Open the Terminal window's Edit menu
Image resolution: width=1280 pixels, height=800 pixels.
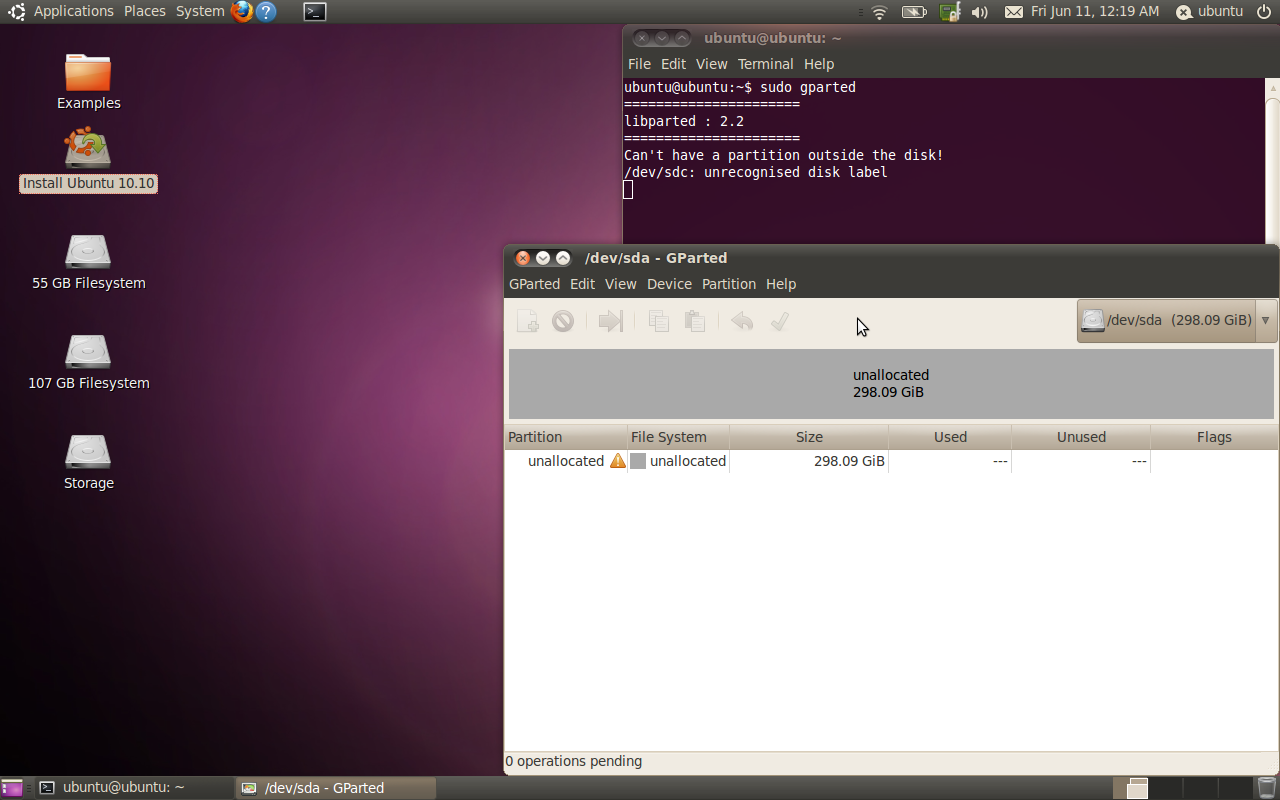coord(673,64)
